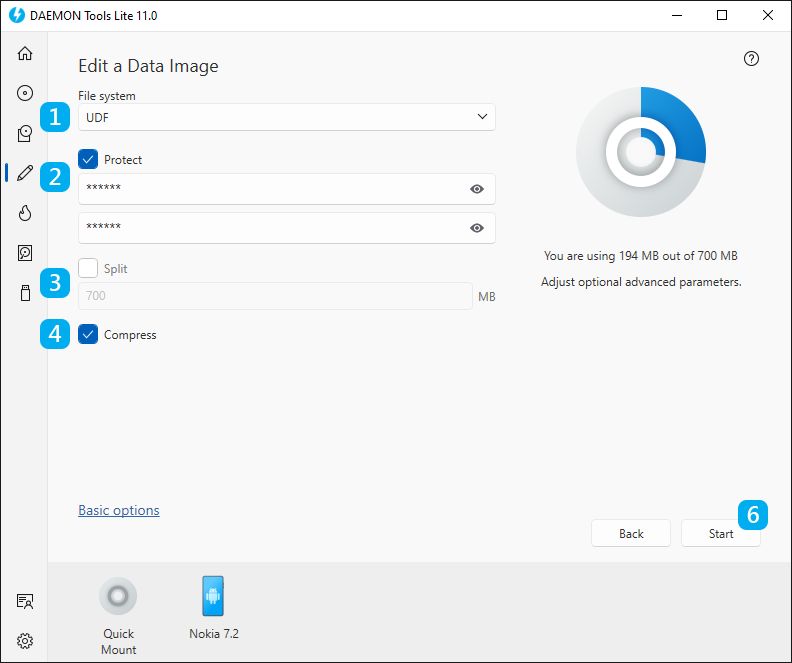Enable the Split checkbox
The image size is (792, 663).
click(x=88, y=268)
